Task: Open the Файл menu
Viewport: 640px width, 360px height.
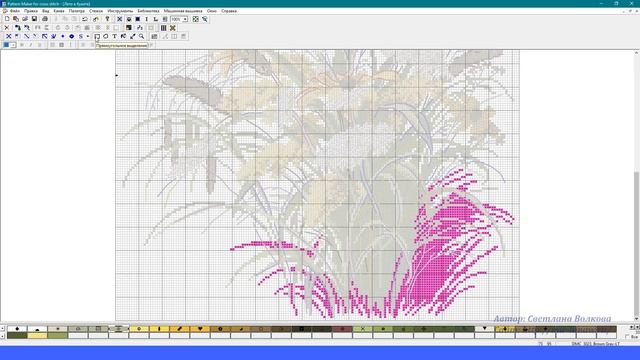Action: click(x=15, y=11)
